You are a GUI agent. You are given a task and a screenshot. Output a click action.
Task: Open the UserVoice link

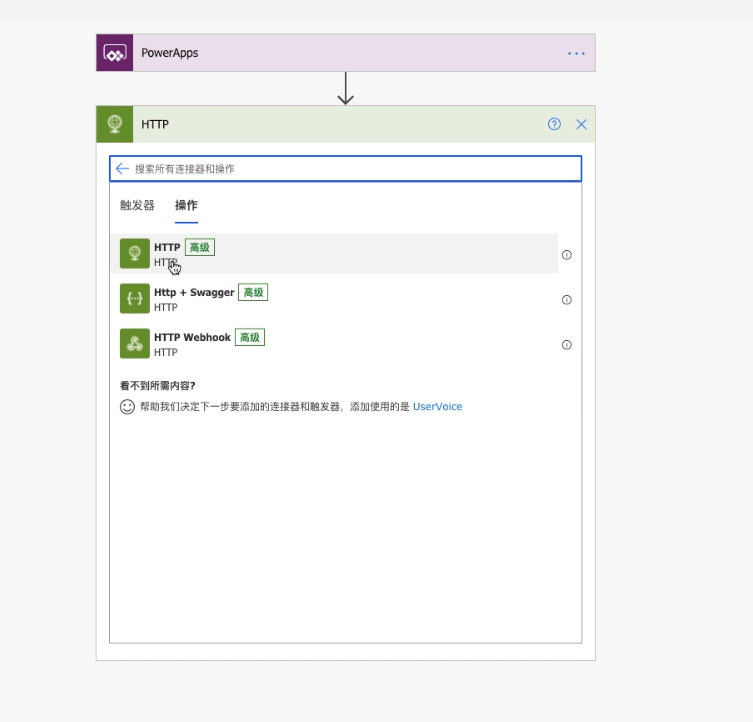pos(437,406)
